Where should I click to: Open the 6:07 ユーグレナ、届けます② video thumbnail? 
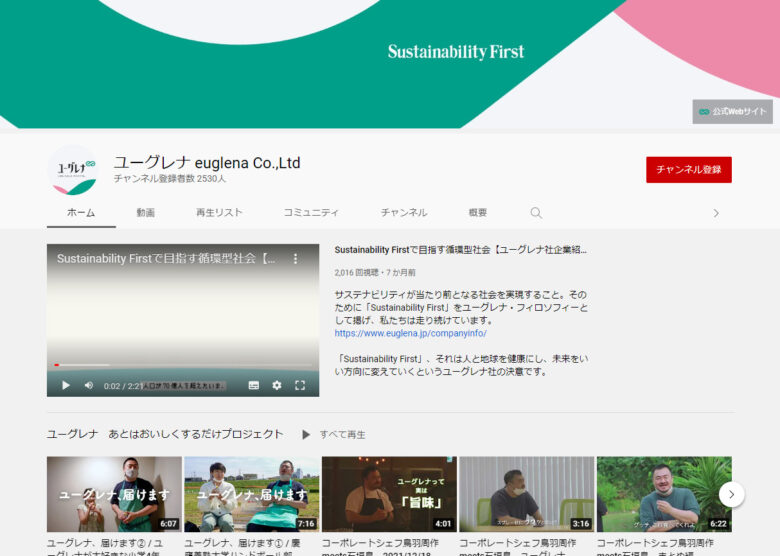[x=114, y=494]
